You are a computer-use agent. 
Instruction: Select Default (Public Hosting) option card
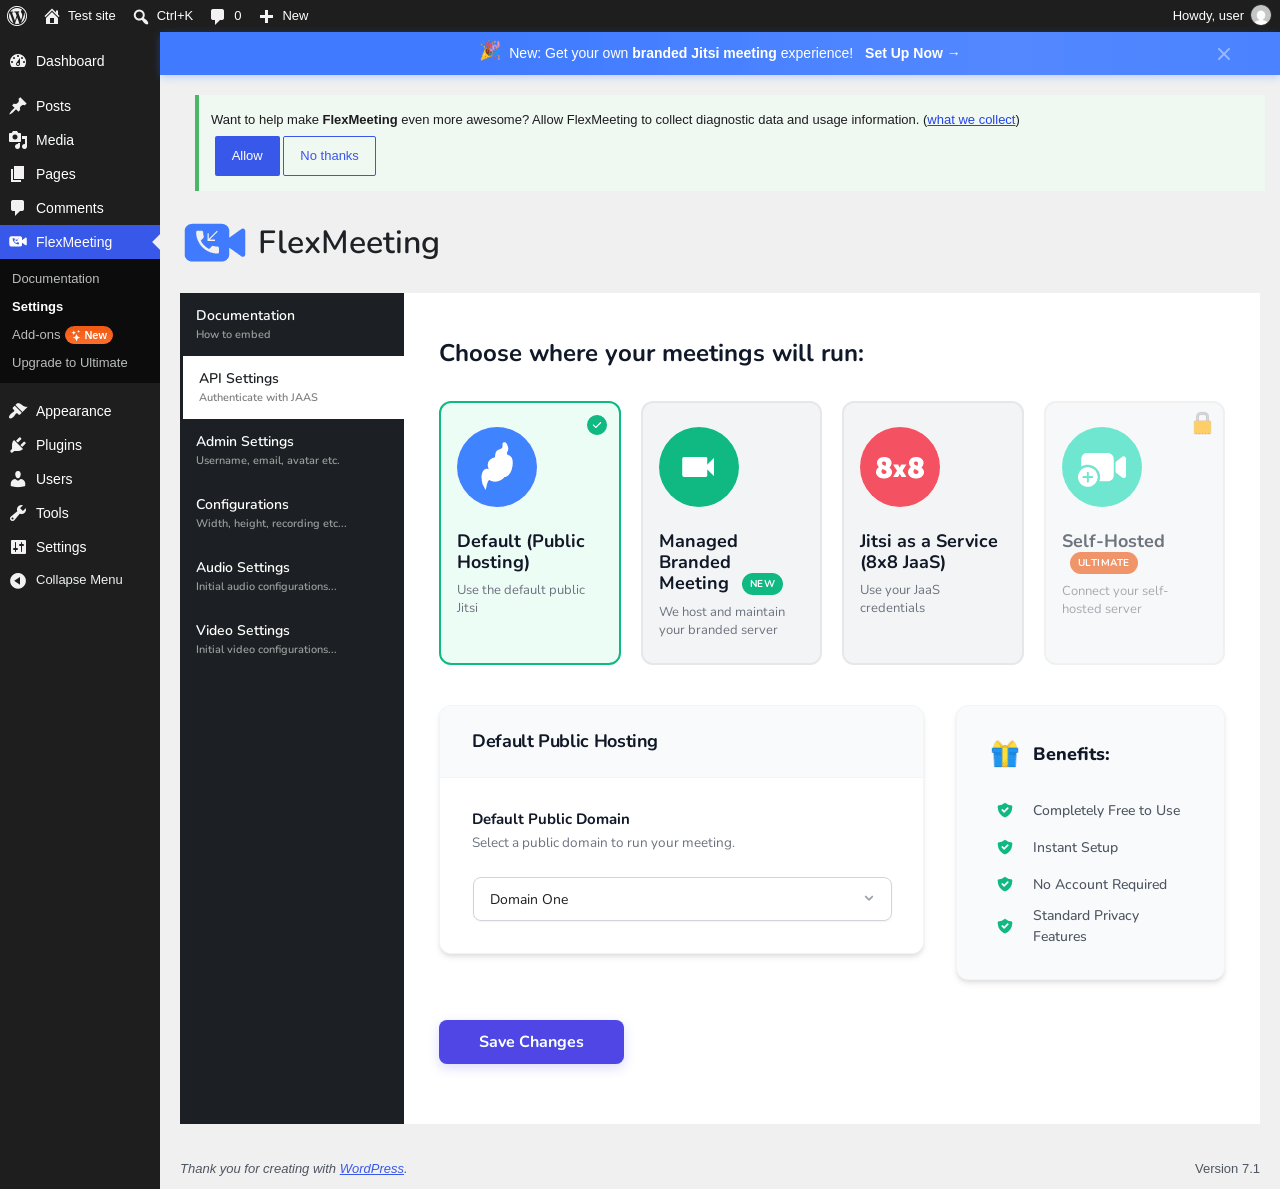(530, 533)
